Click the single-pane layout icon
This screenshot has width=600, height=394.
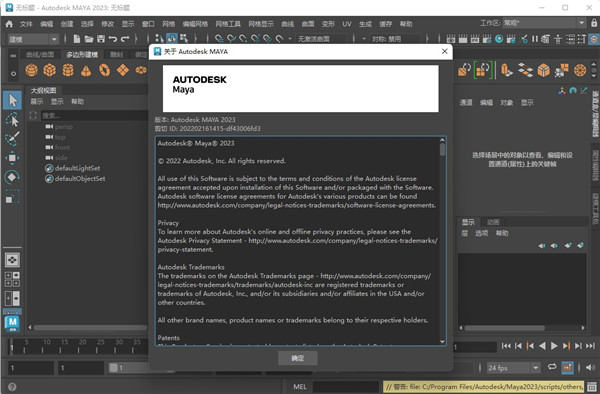pos(12,260)
